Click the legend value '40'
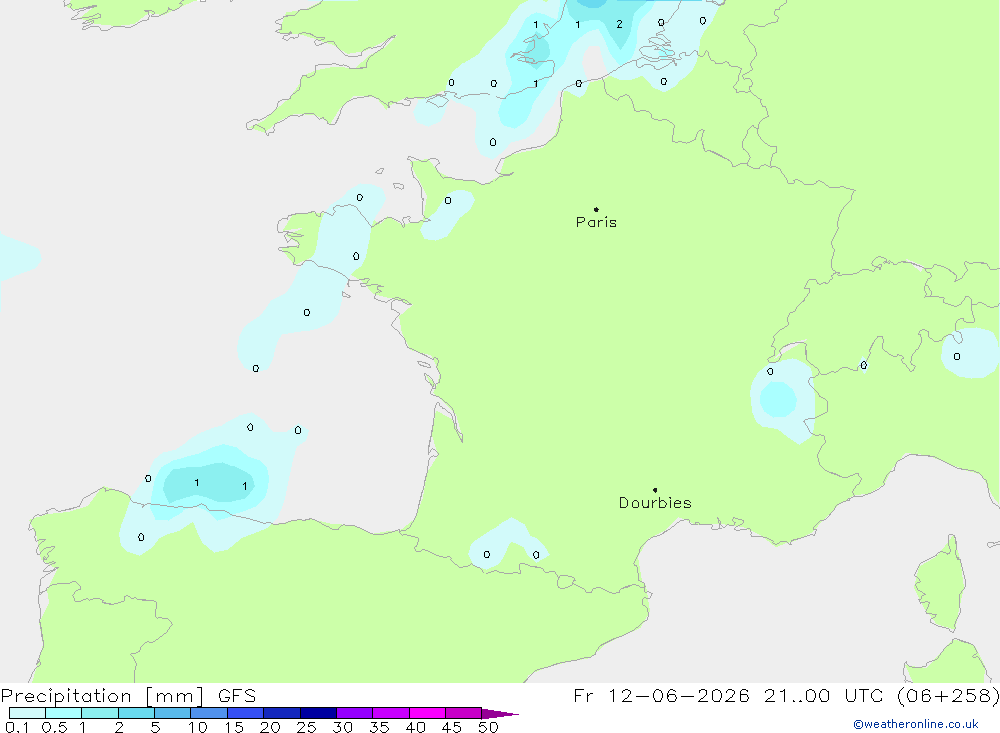Image resolution: width=1000 pixels, height=733 pixels. pyautogui.click(x=415, y=727)
